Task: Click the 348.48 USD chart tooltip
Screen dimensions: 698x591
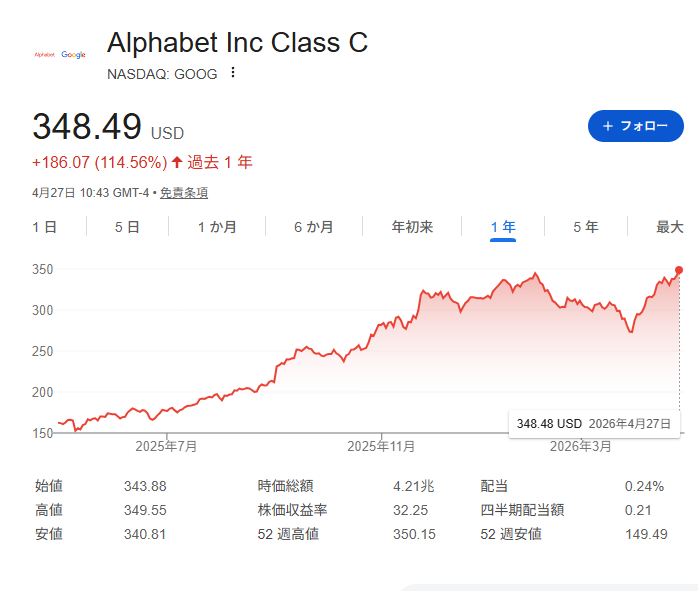Action: 594,424
